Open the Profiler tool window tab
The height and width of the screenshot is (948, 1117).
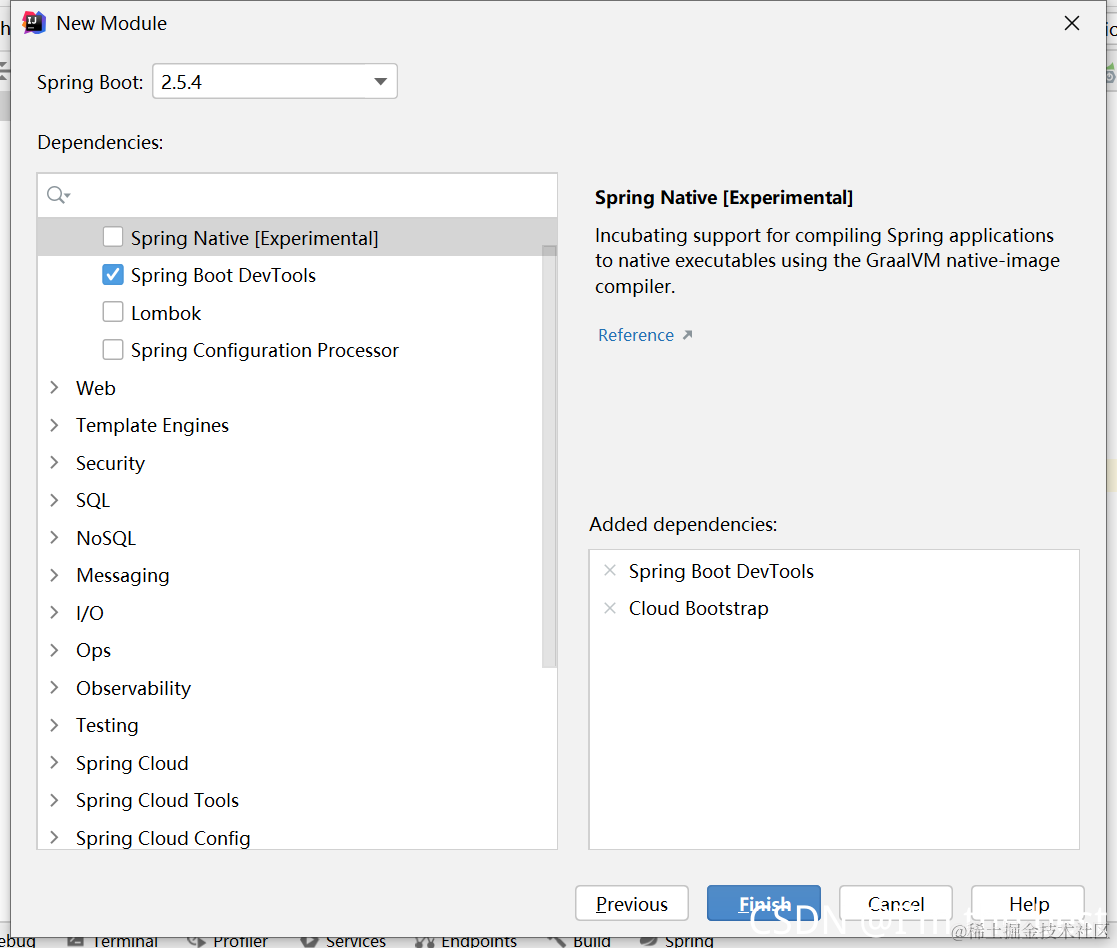227,942
